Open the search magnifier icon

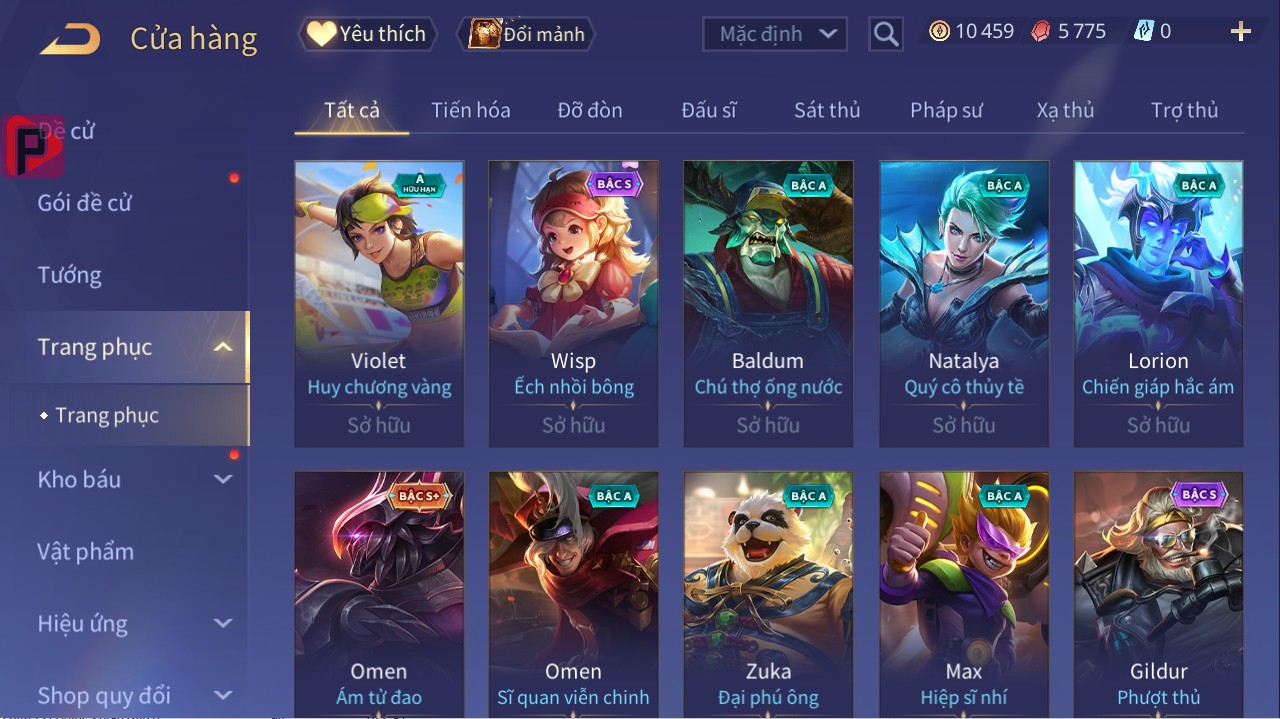coord(886,34)
